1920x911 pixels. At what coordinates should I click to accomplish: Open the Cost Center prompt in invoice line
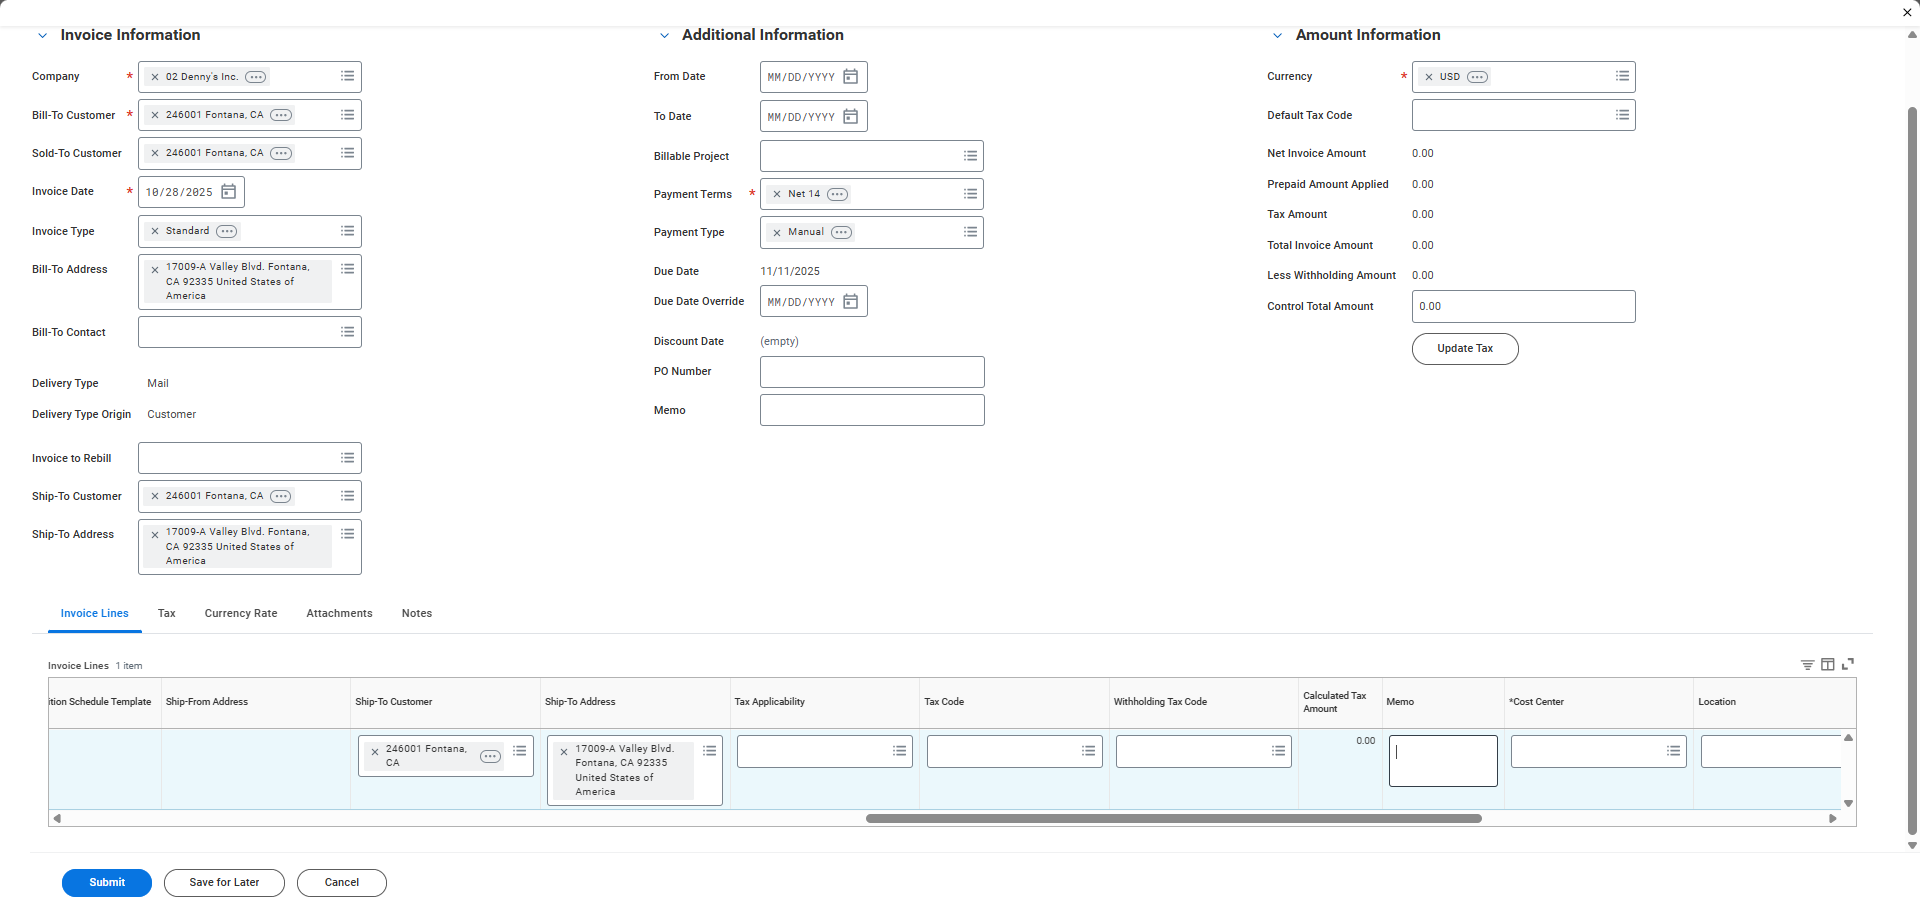pos(1673,751)
